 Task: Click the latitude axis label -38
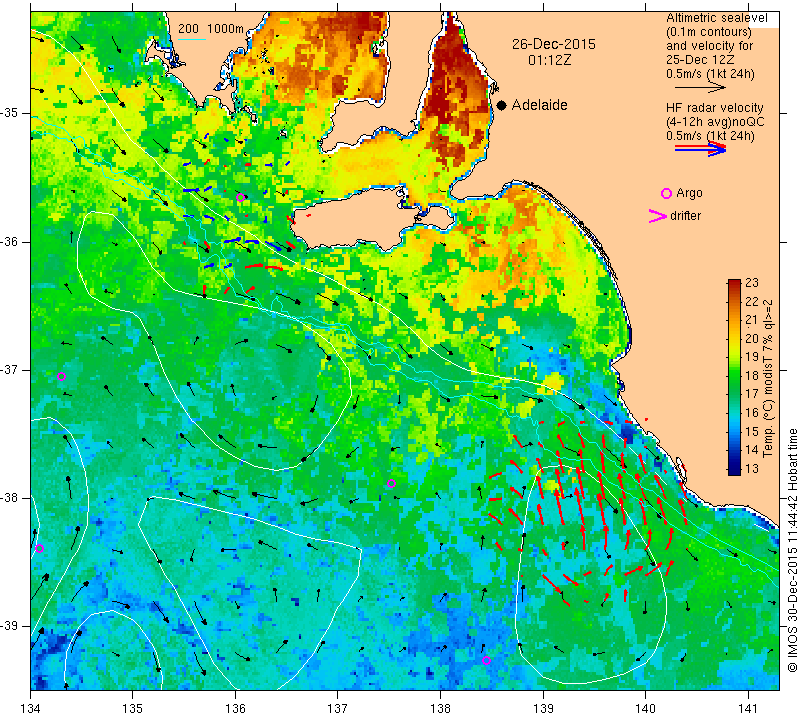[10, 498]
